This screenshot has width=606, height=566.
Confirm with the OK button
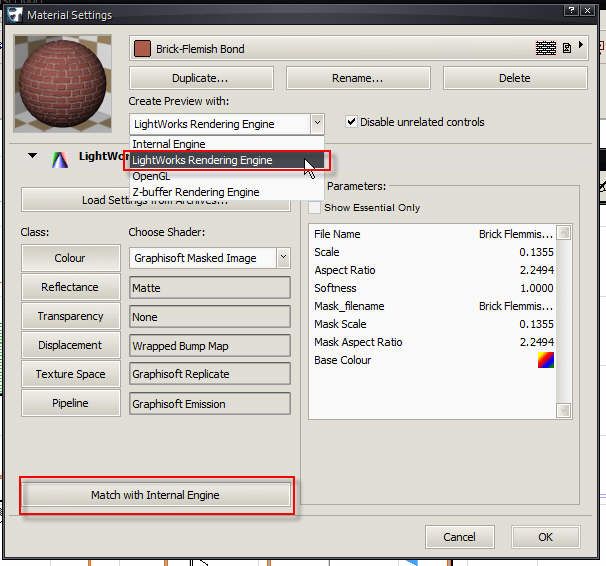point(545,537)
